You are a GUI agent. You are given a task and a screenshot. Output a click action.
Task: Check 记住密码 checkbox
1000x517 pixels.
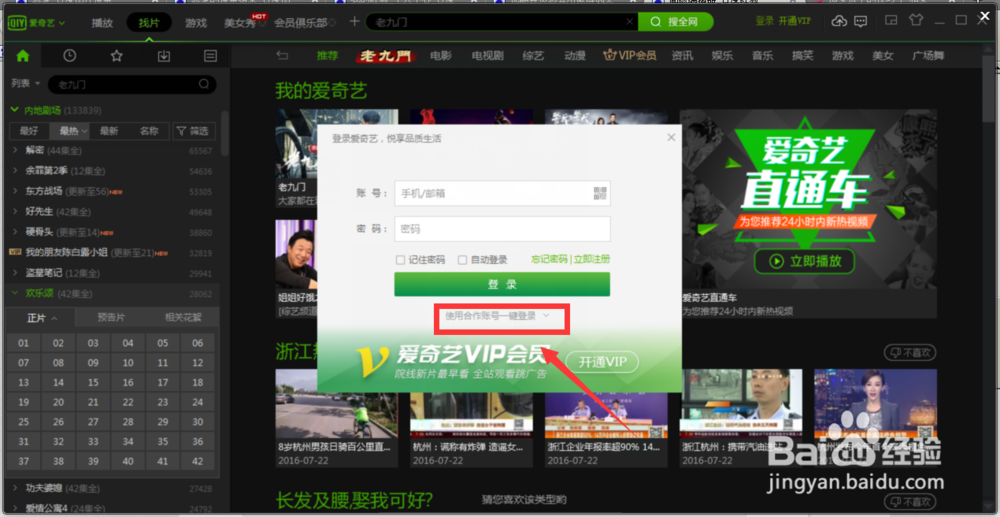coord(400,259)
